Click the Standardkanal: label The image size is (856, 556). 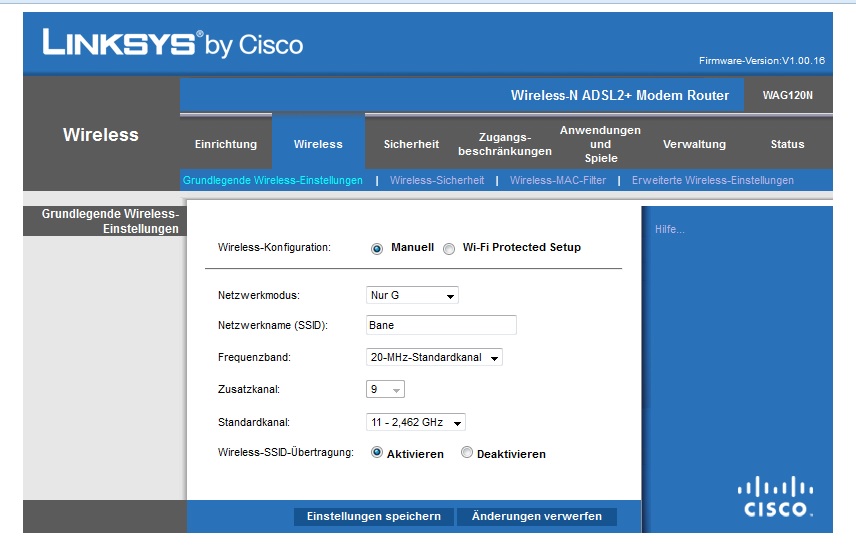[253, 422]
